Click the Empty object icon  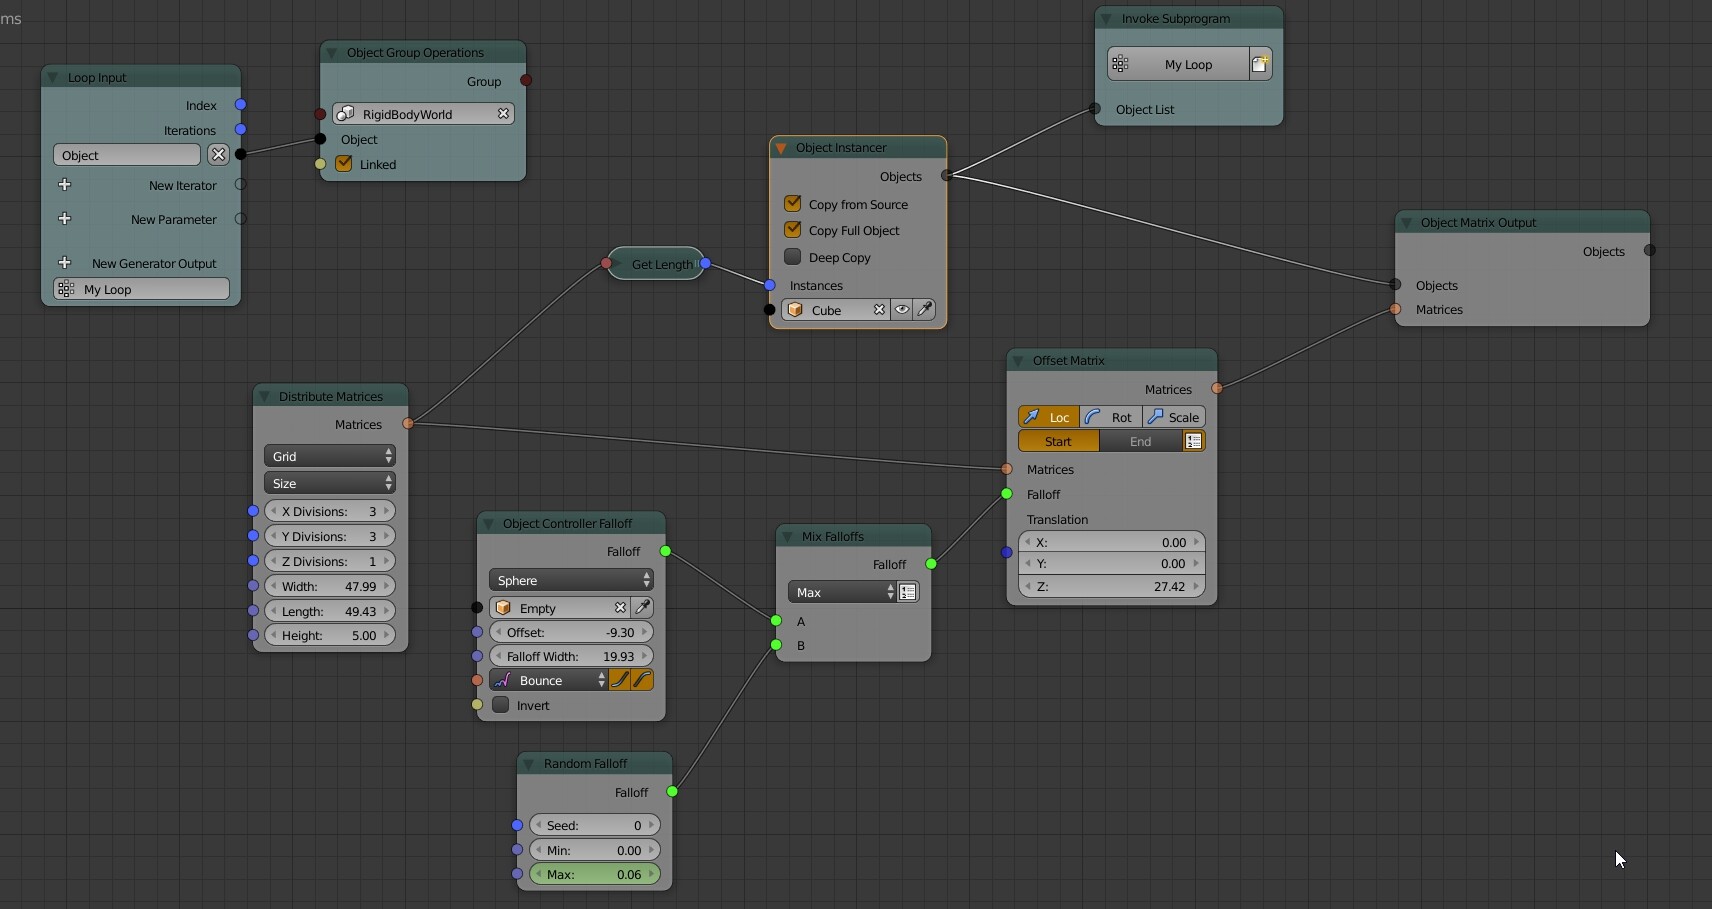point(503,608)
